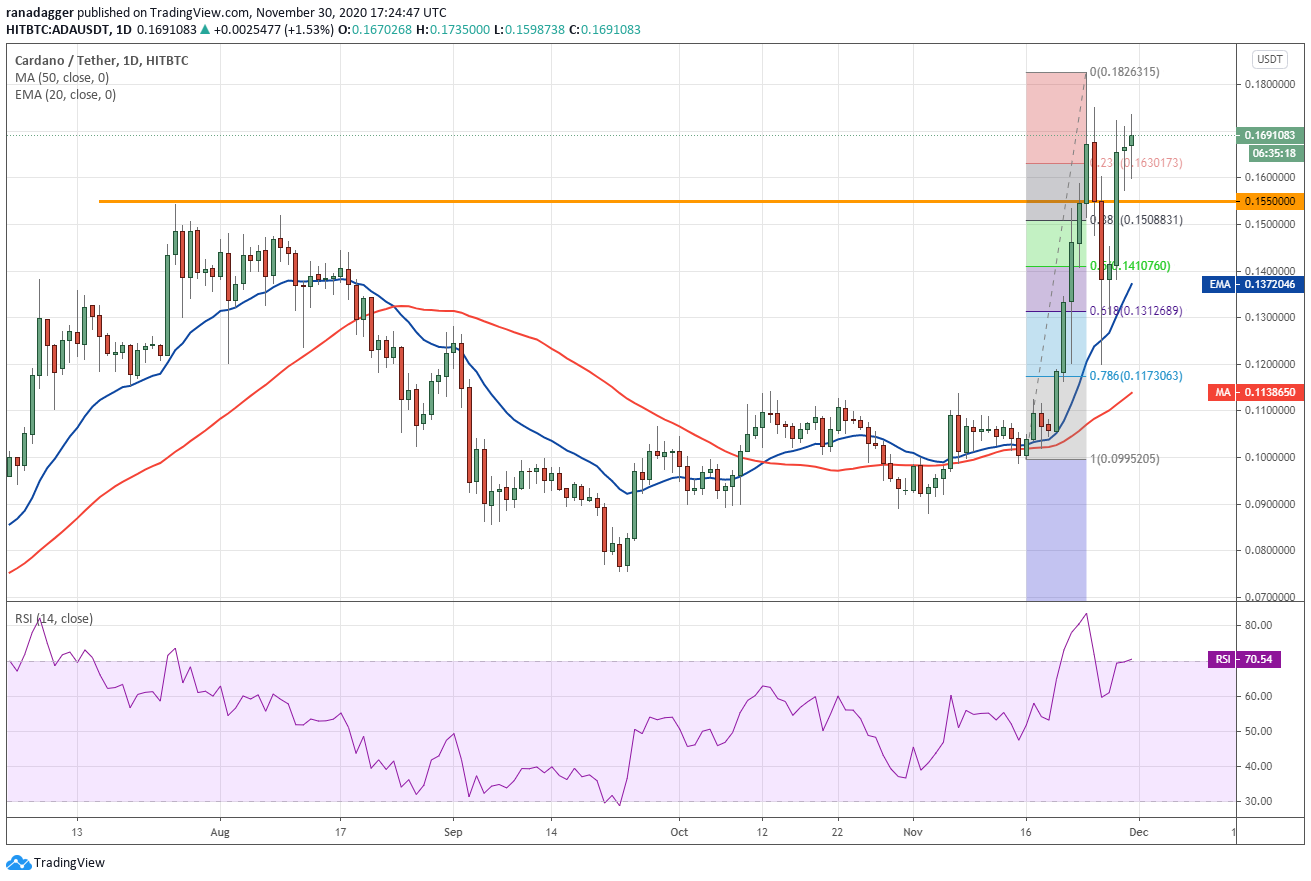Click the USDT currency badge
This screenshot has height=881, width=1311.
pyautogui.click(x=1268, y=59)
